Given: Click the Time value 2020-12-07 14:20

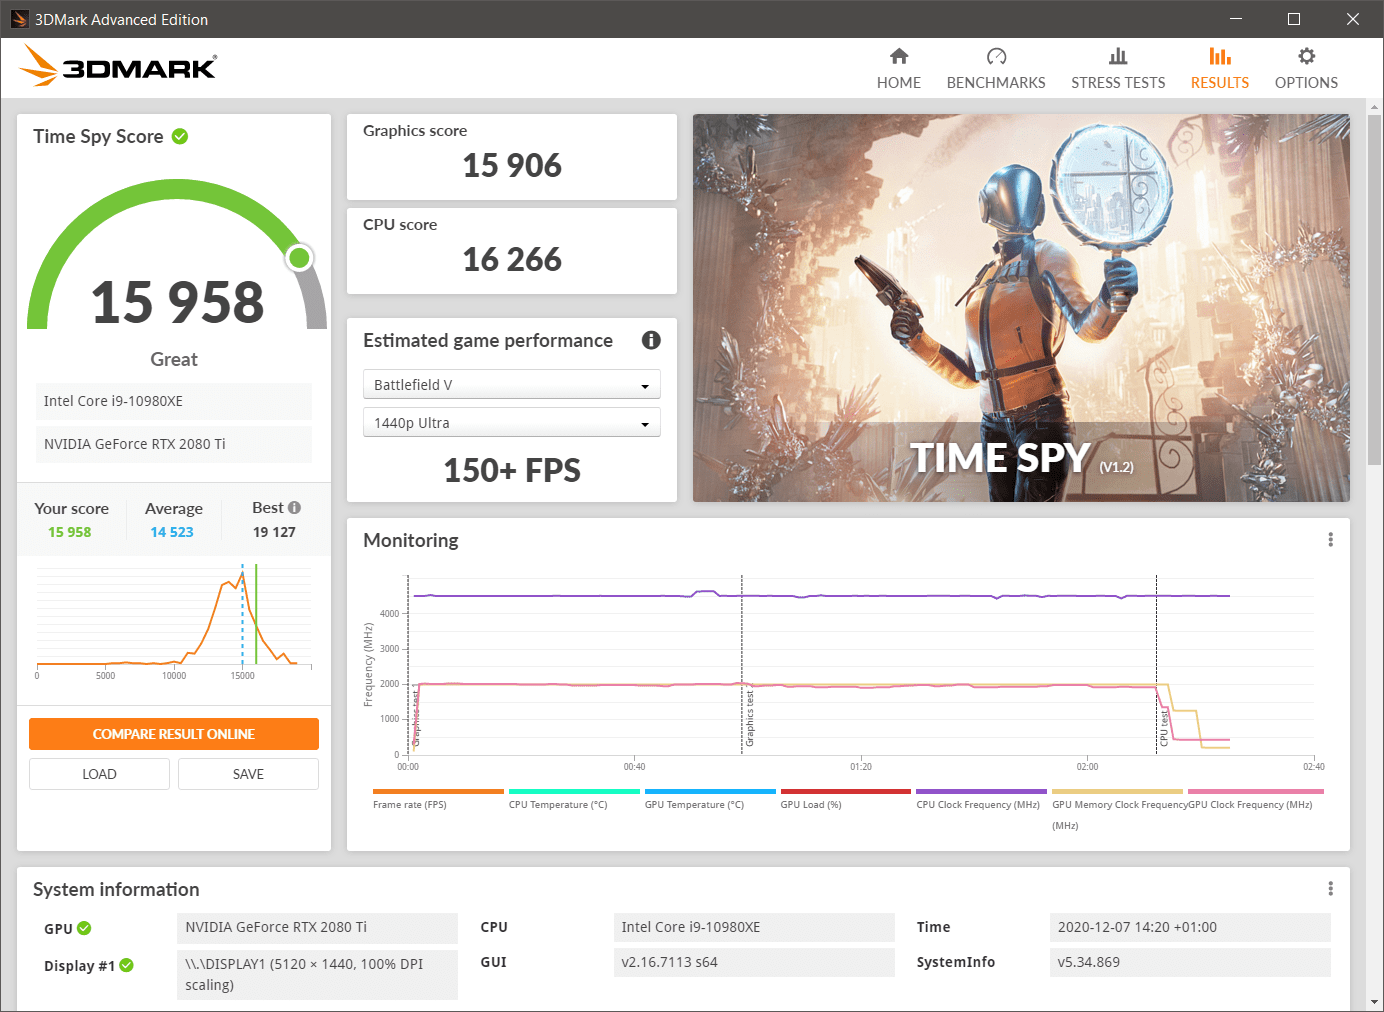Looking at the screenshot, I should (1190, 927).
